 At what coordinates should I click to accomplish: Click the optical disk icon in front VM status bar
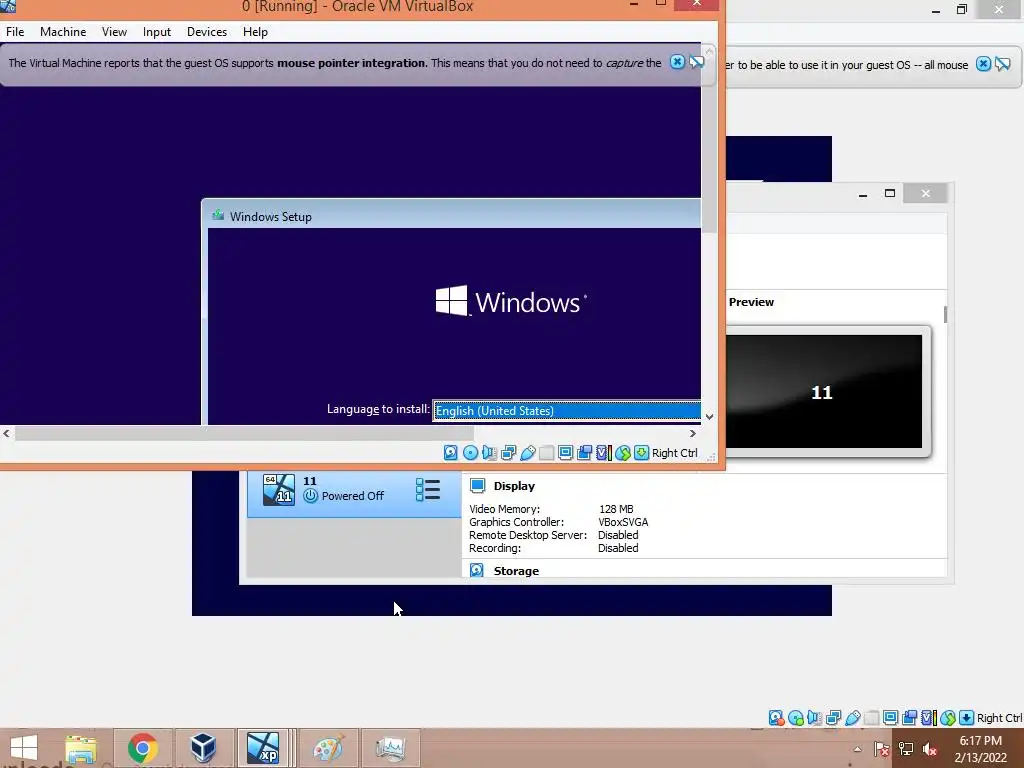click(x=470, y=453)
